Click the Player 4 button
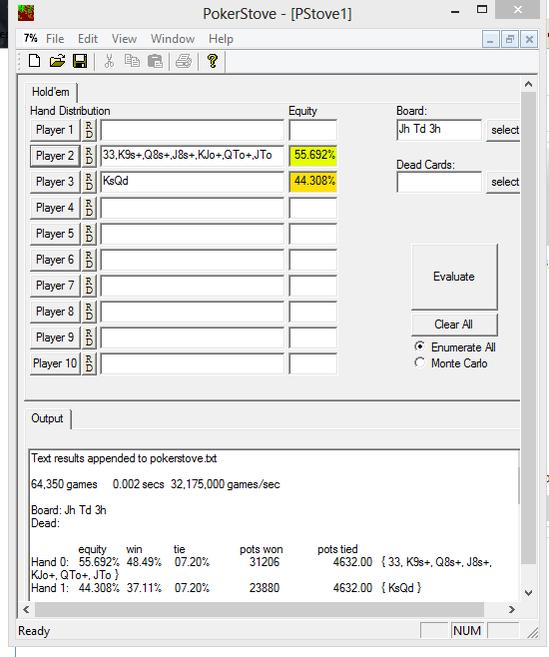Image resolution: width=549 pixels, height=657 pixels. pos(55,208)
